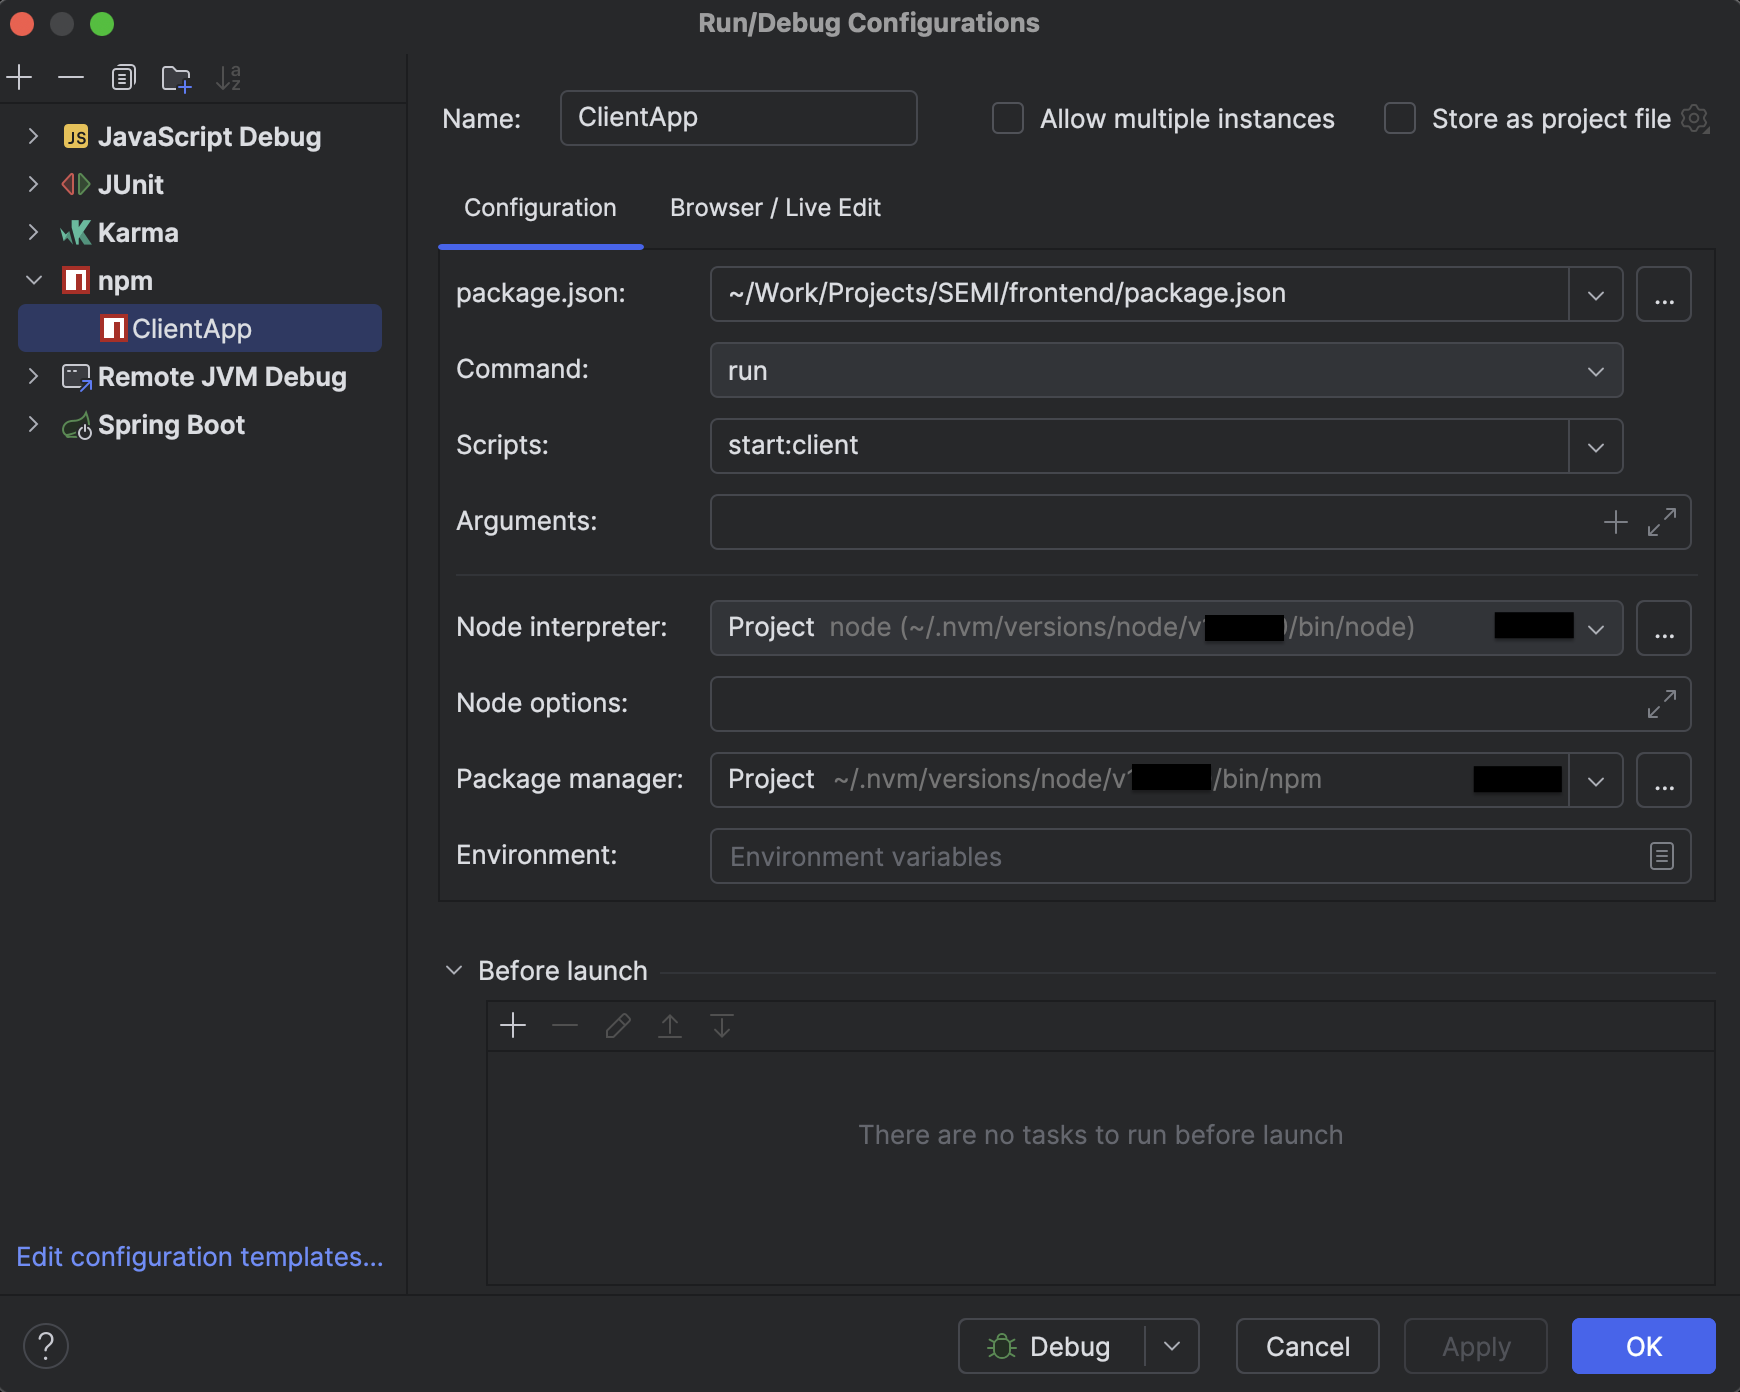The width and height of the screenshot is (1740, 1392).
Task: Expand Spring Boot tree node
Action: (33, 425)
